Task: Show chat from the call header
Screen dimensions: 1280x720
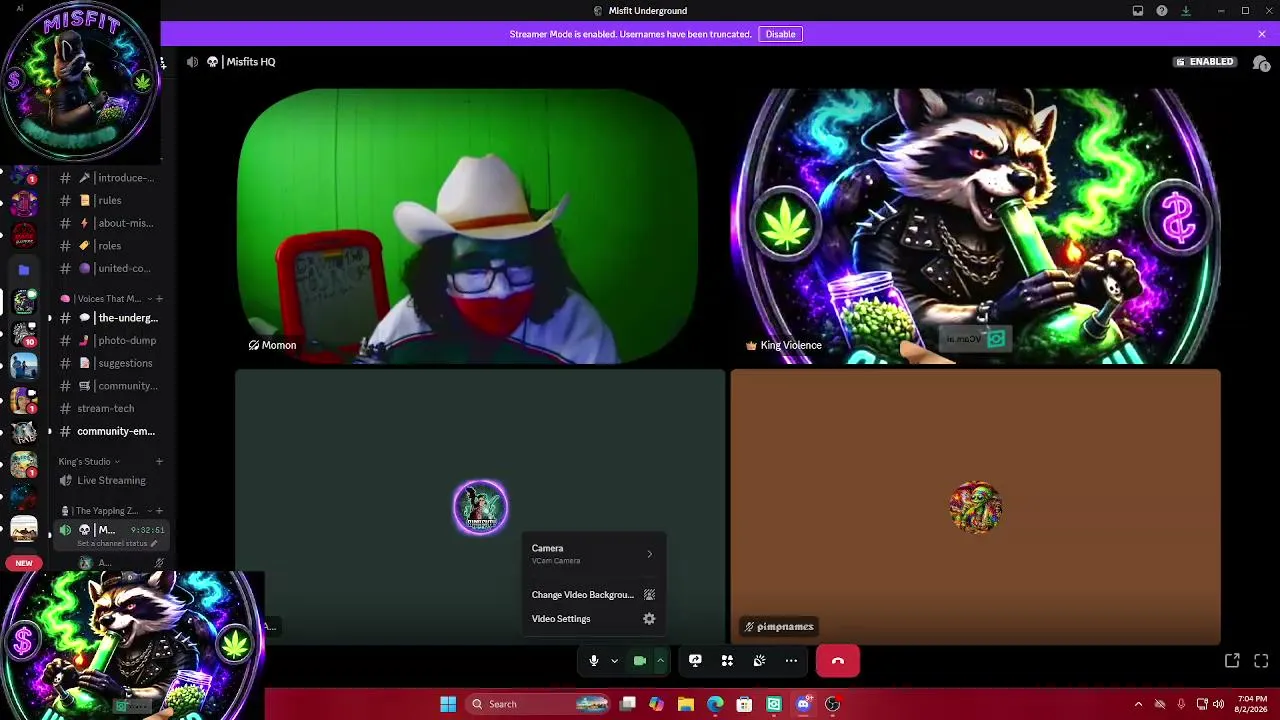Action: [x=1261, y=62]
